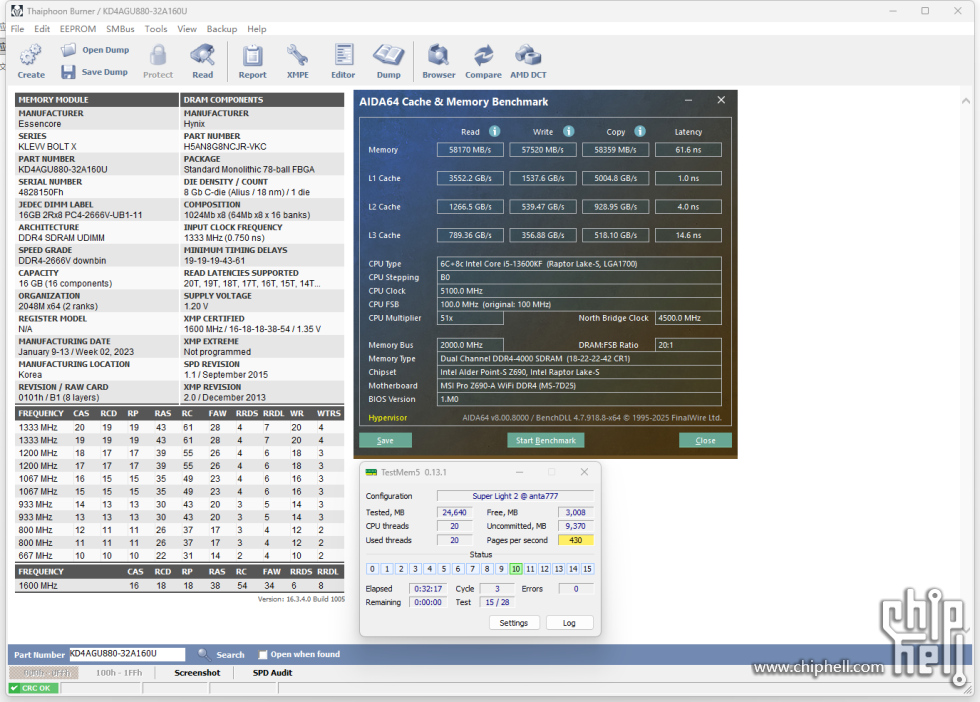Screen dimensions: 980x702
Task: Click the info icon beside Read
Action: click(494, 131)
